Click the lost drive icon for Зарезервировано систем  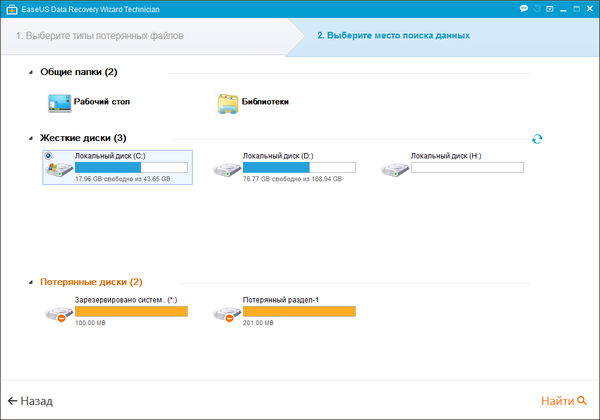click(x=59, y=314)
